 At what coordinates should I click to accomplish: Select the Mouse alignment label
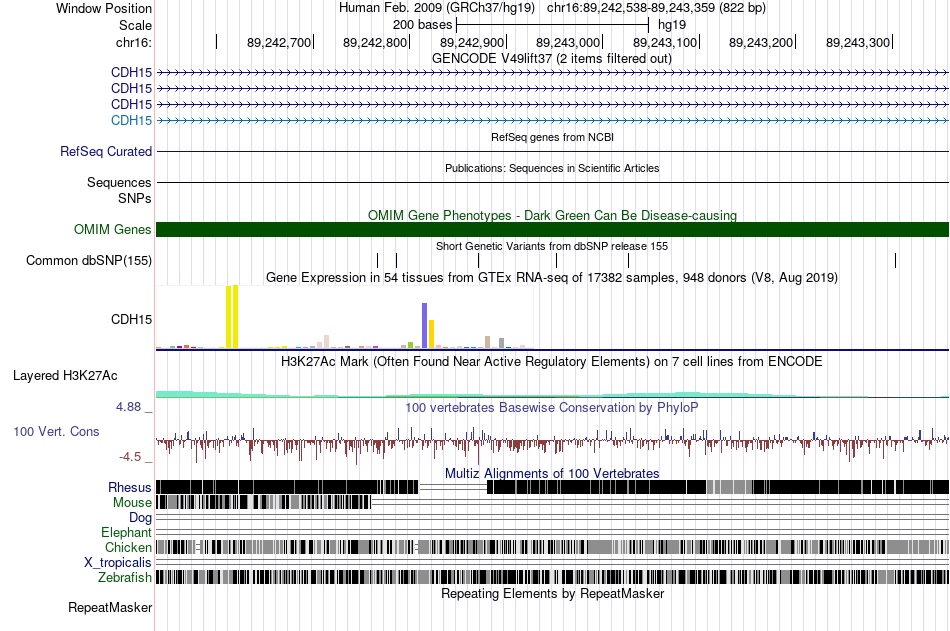[x=132, y=502]
